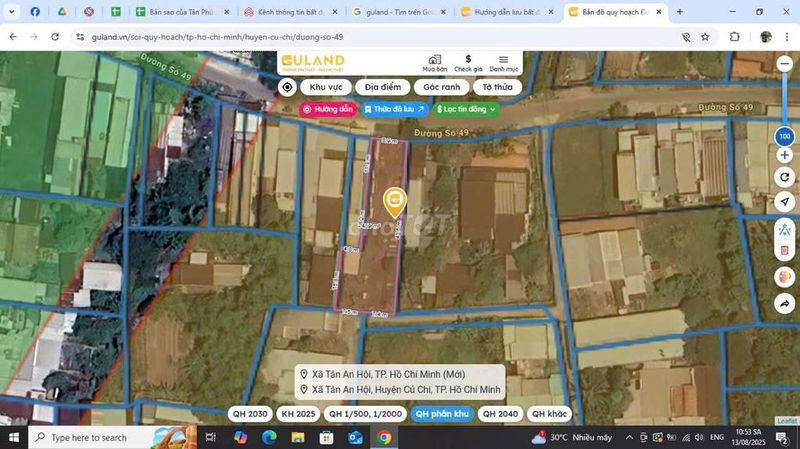Viewport: 800px width, 449px height.
Task: Click the yellow Guland marker pin
Action: pyautogui.click(x=395, y=201)
